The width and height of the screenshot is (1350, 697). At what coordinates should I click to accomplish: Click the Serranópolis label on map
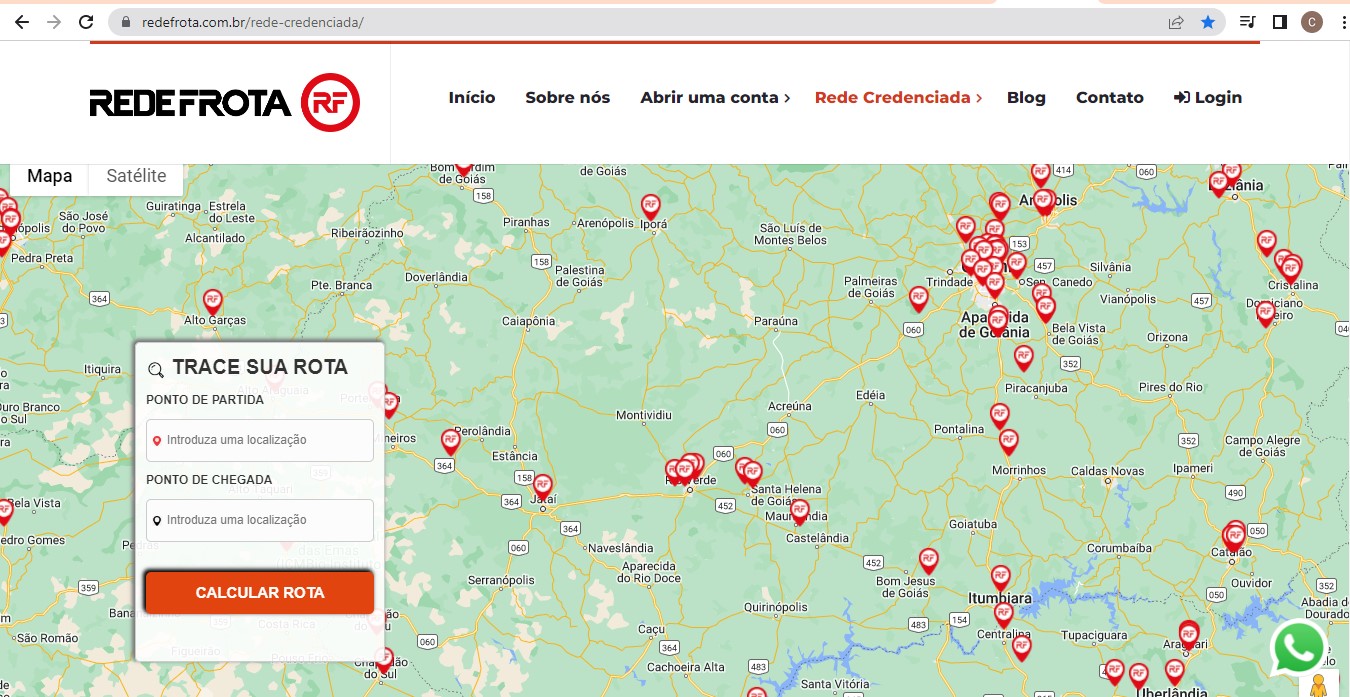(x=503, y=580)
